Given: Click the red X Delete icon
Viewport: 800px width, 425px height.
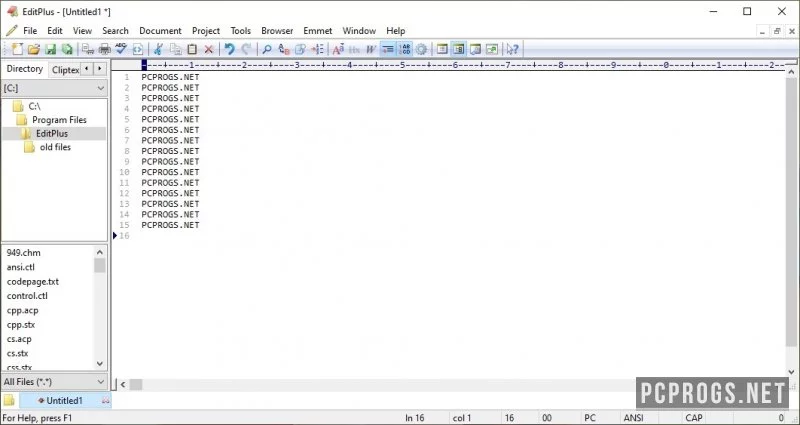Looking at the screenshot, I should (x=209, y=49).
